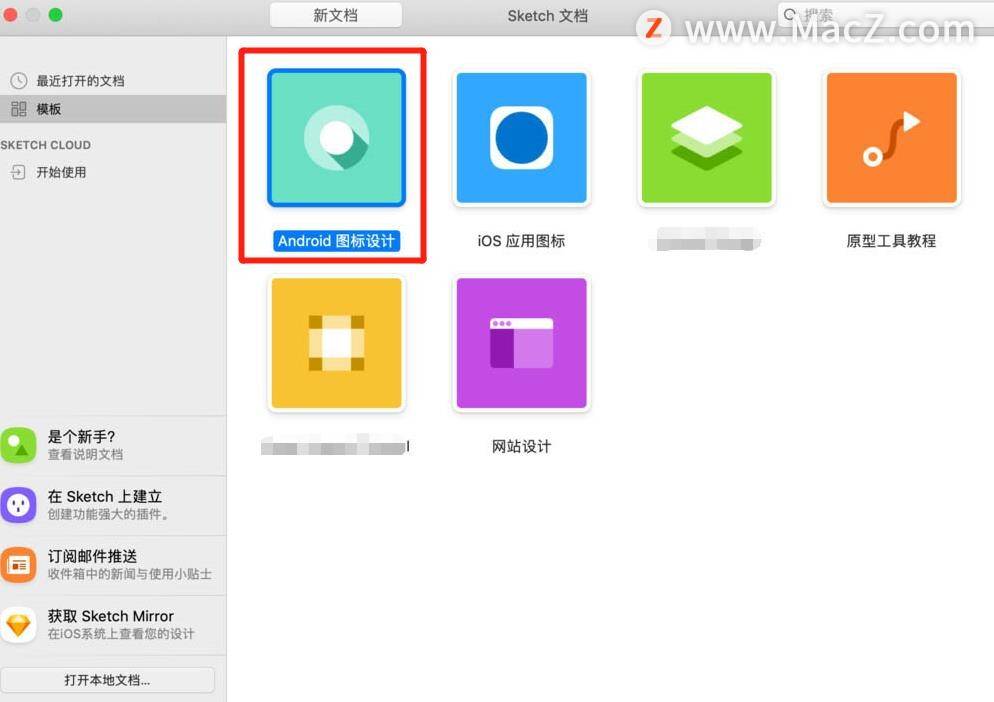Click 开始使用 under Sketch Cloud
The width and height of the screenshot is (994, 702).
click(61, 172)
